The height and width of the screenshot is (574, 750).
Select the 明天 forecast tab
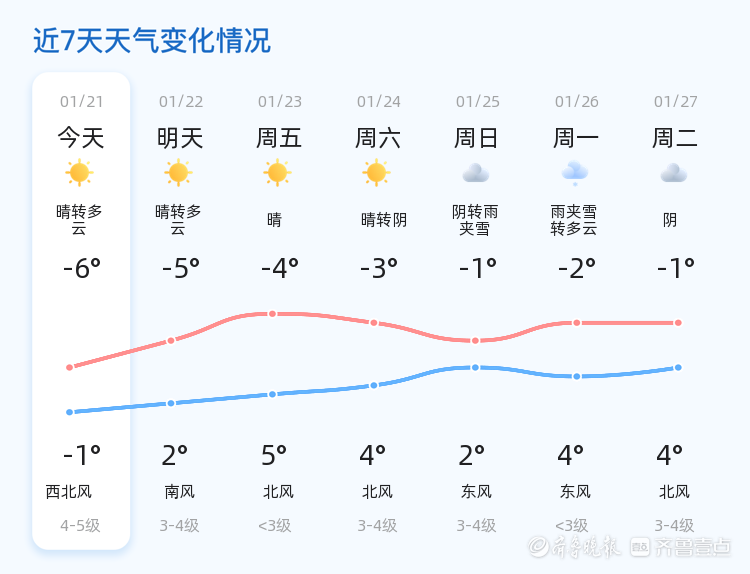pos(180,138)
